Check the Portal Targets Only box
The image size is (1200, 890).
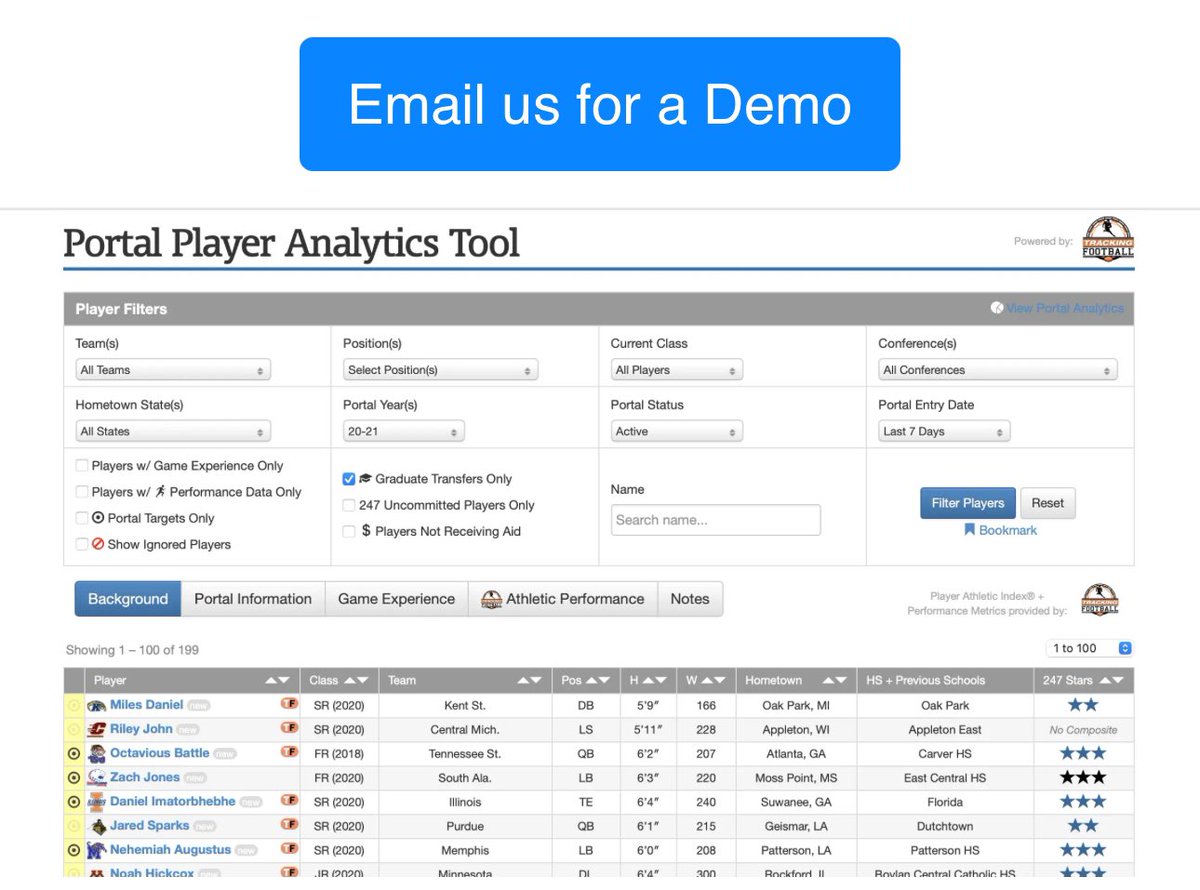(82, 518)
